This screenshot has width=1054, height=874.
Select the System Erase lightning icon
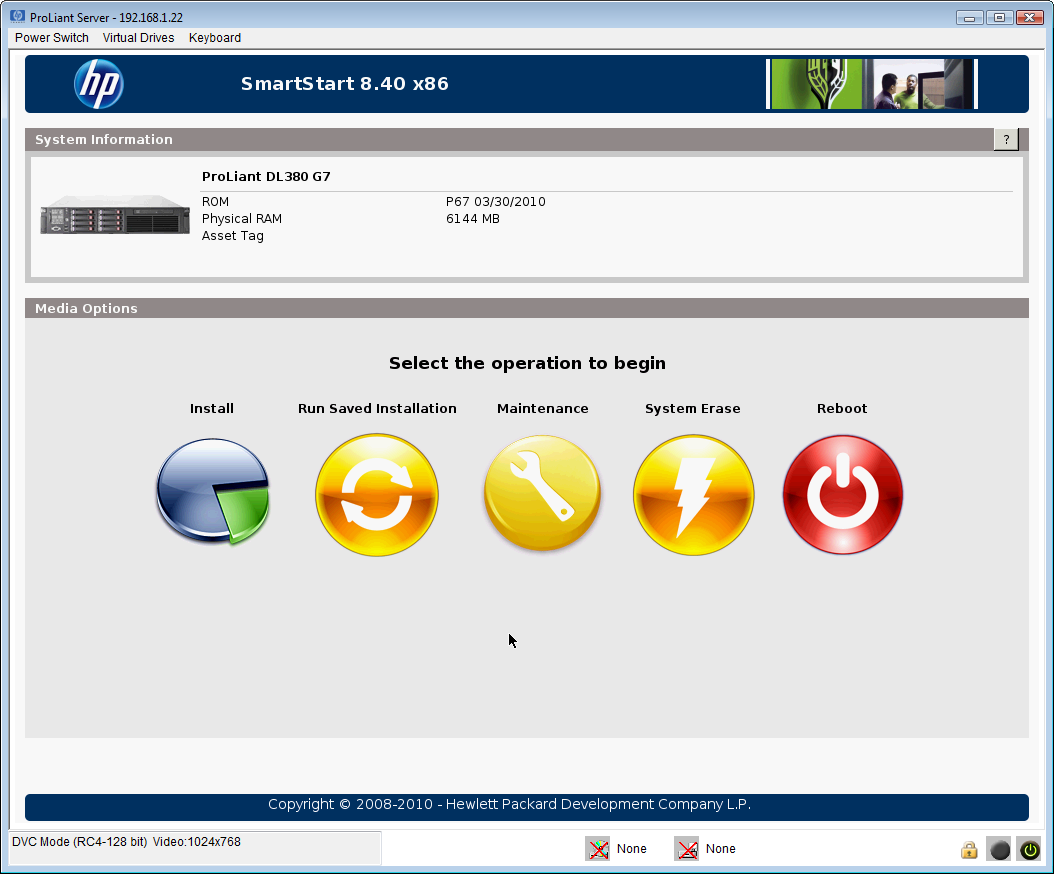pyautogui.click(x=694, y=495)
